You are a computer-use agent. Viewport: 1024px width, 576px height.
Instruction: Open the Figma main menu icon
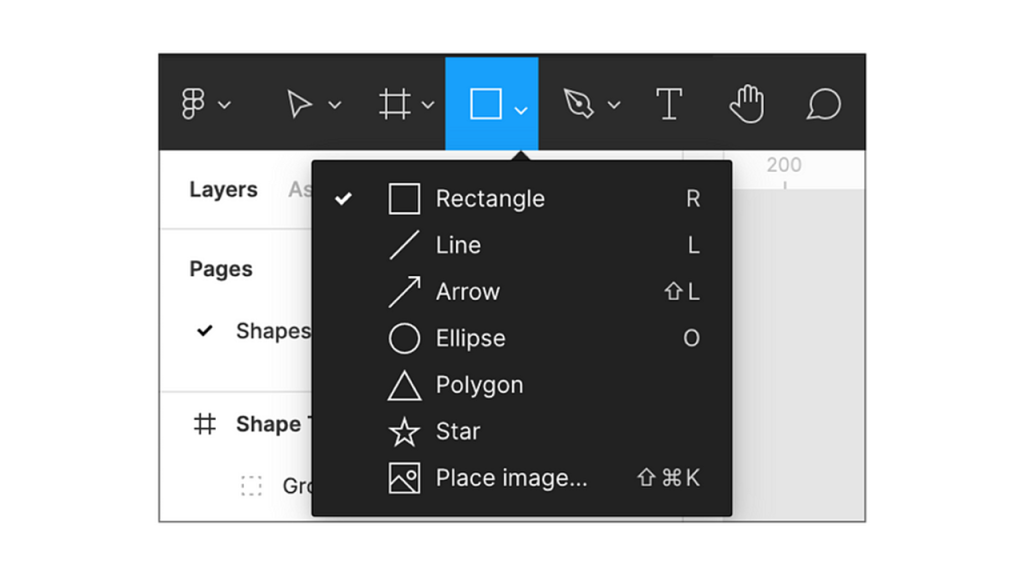(193, 104)
